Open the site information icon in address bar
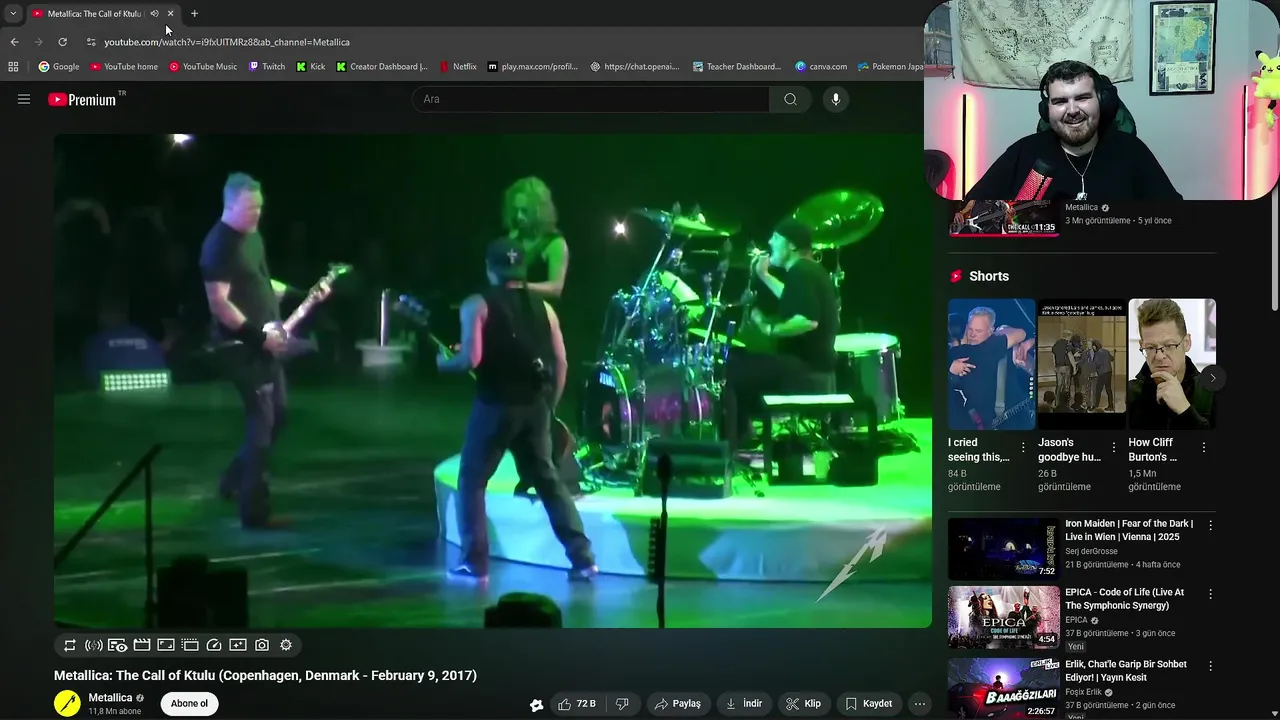Screen dimensions: 1280x720 click(91, 42)
